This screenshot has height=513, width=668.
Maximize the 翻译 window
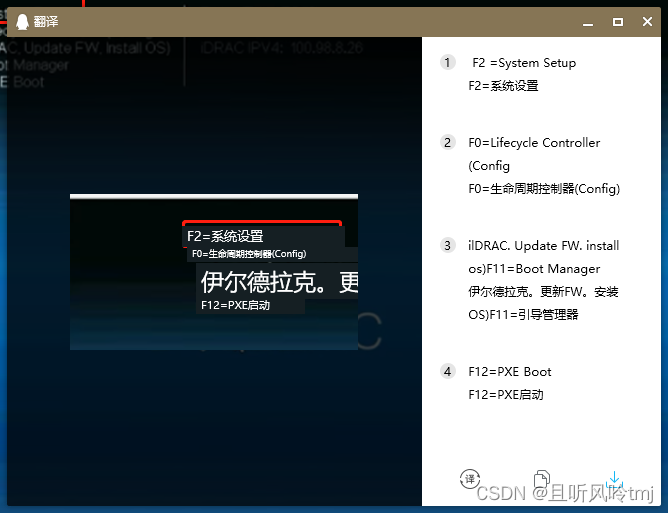coord(618,22)
